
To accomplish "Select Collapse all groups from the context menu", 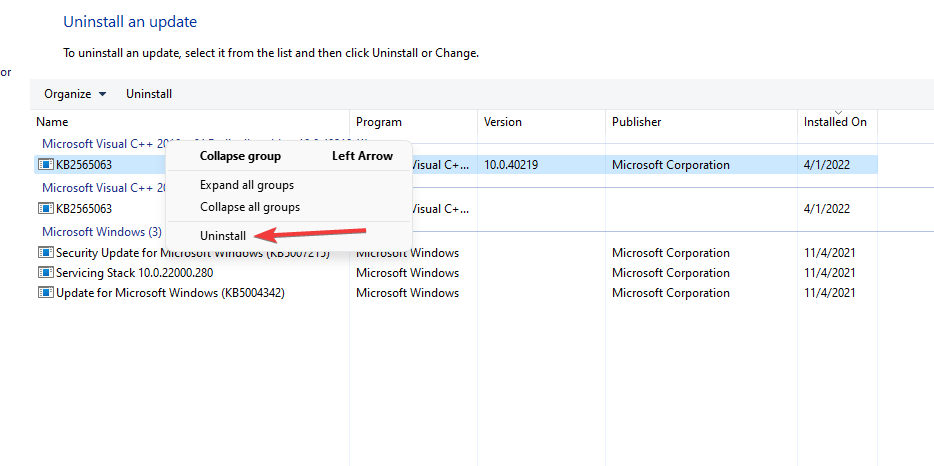I will [250, 207].
